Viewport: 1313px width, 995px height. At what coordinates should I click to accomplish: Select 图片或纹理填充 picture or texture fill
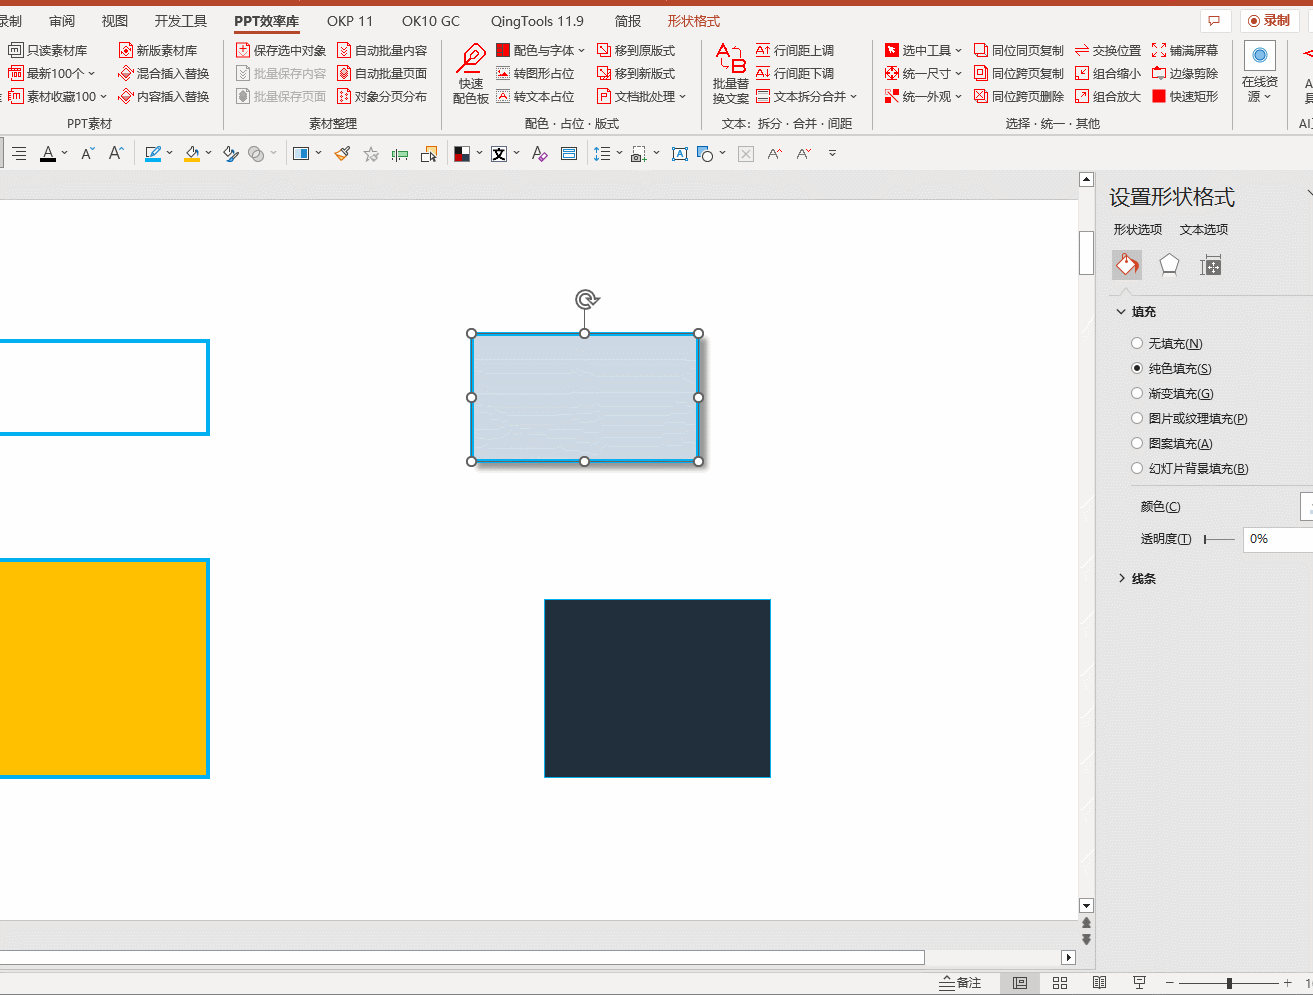1189,418
